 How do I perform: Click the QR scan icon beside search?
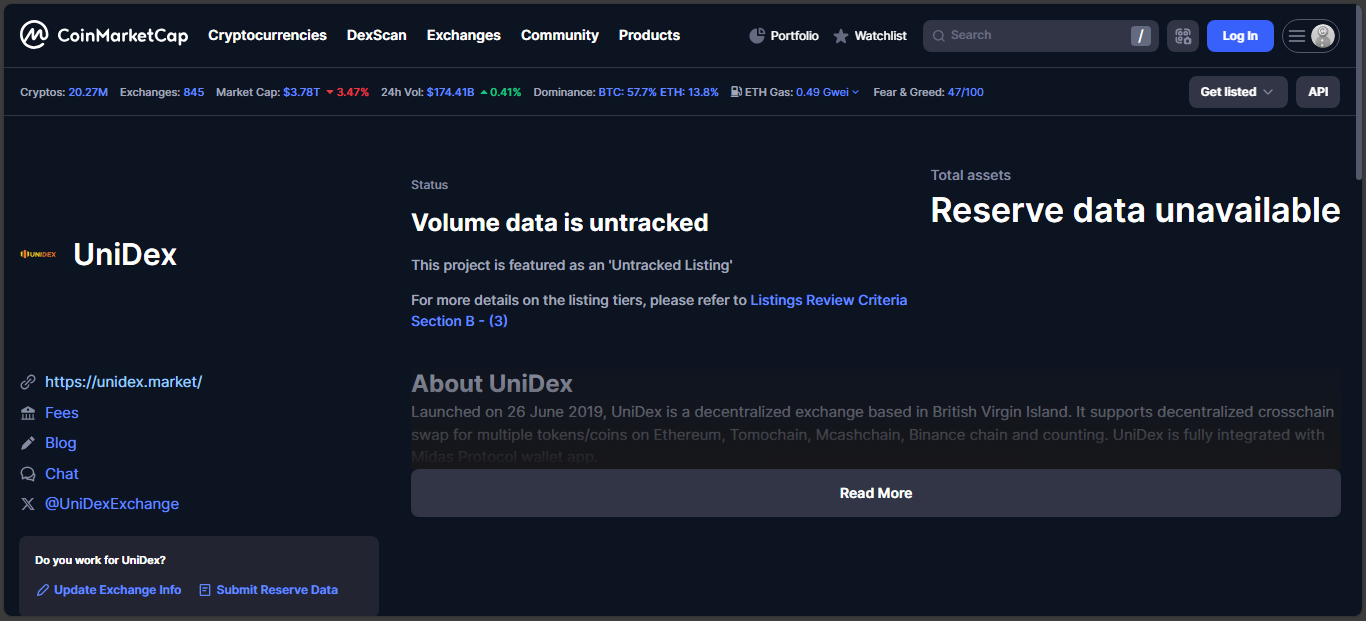1183,36
